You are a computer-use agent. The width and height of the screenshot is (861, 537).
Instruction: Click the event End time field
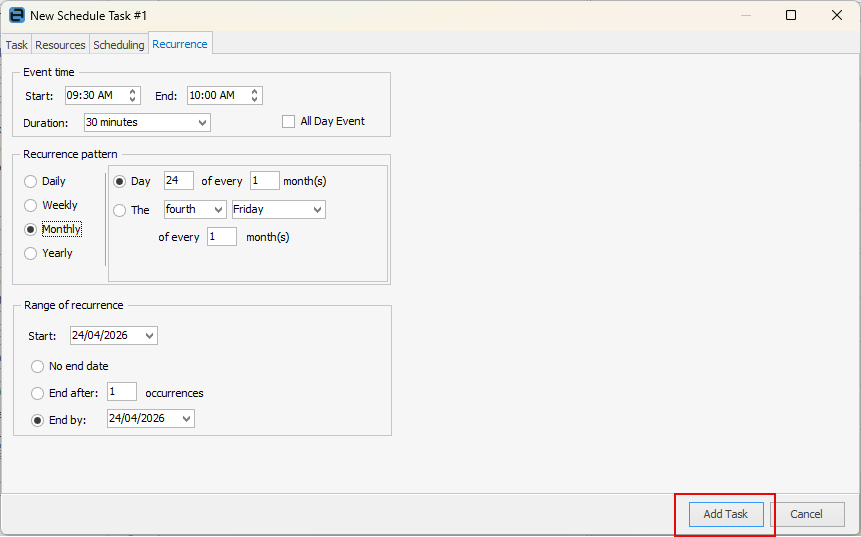pyautogui.click(x=225, y=96)
